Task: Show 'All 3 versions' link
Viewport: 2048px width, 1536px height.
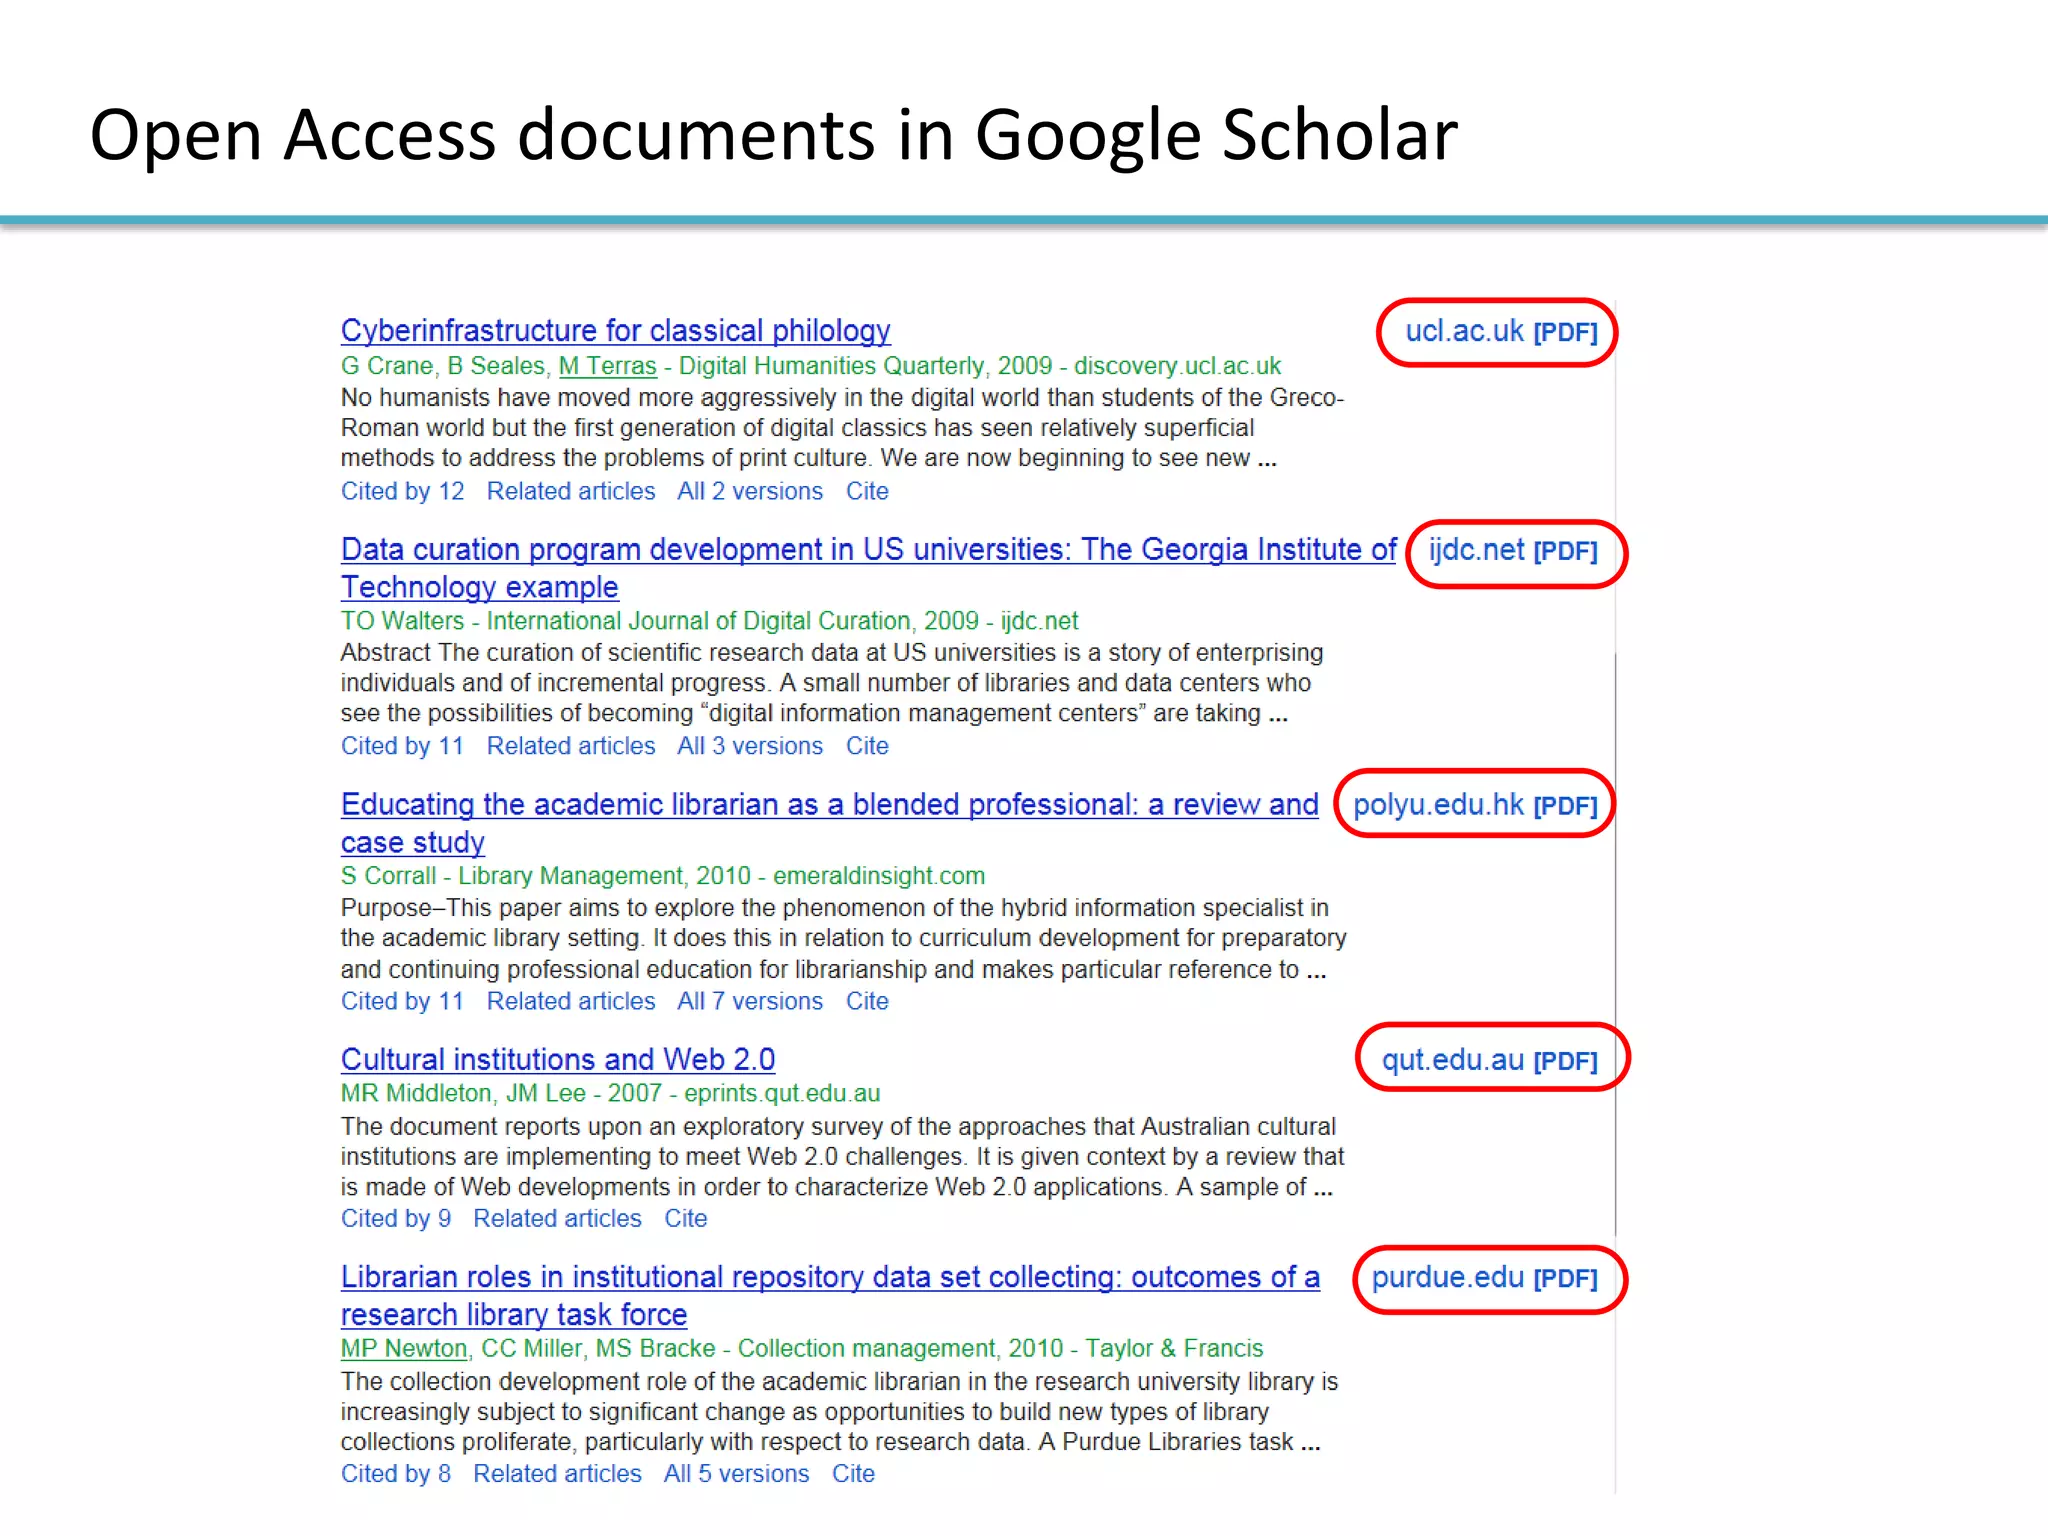Action: [x=750, y=746]
